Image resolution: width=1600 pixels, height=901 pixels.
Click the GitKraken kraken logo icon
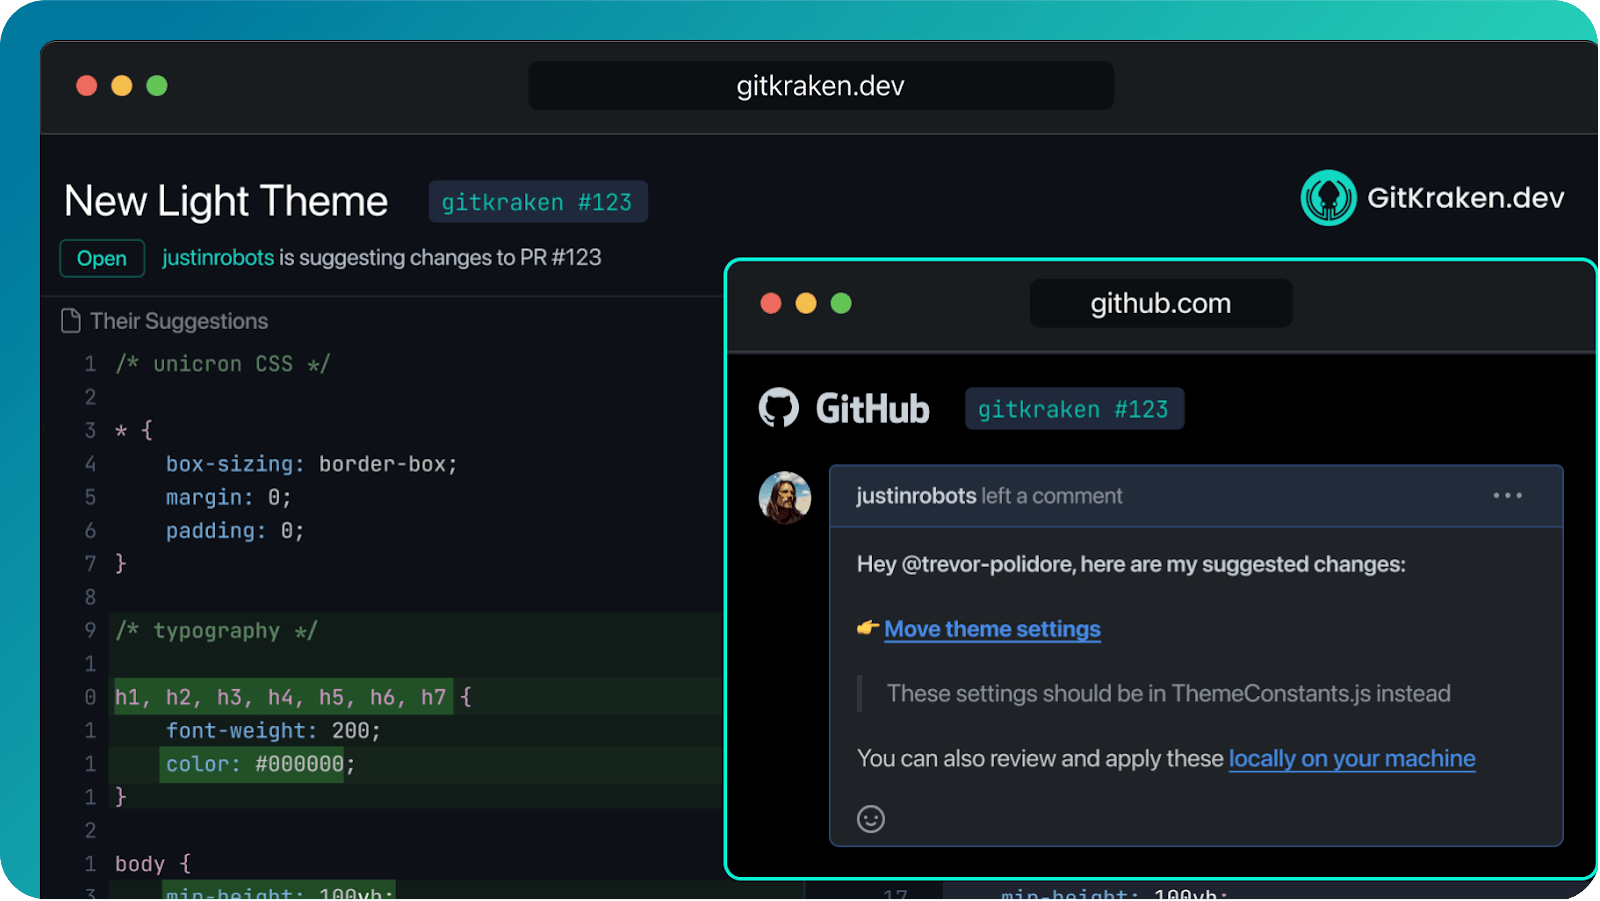[x=1328, y=198]
